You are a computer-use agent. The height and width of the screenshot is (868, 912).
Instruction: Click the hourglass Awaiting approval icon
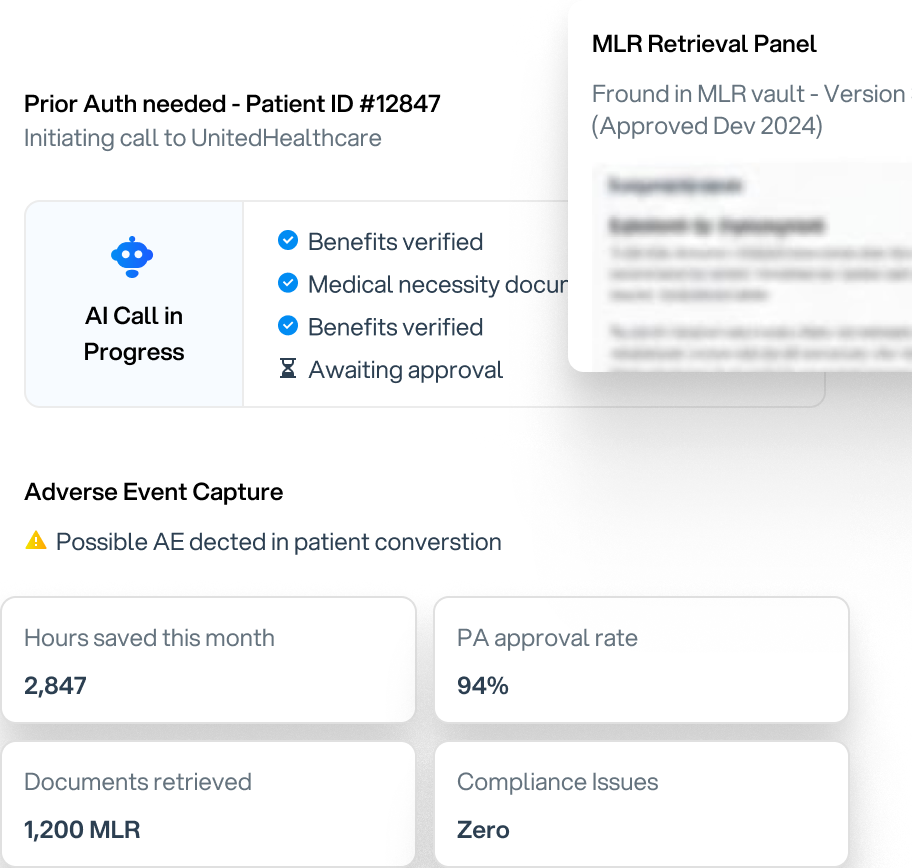288,368
